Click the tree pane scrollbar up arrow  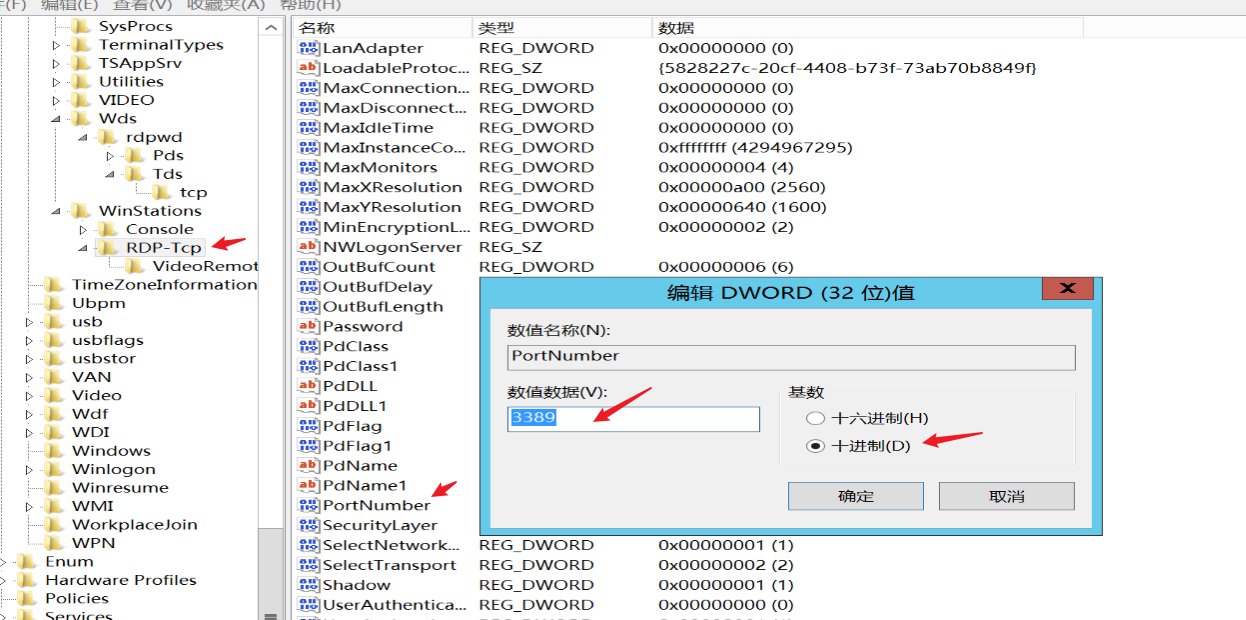271,28
